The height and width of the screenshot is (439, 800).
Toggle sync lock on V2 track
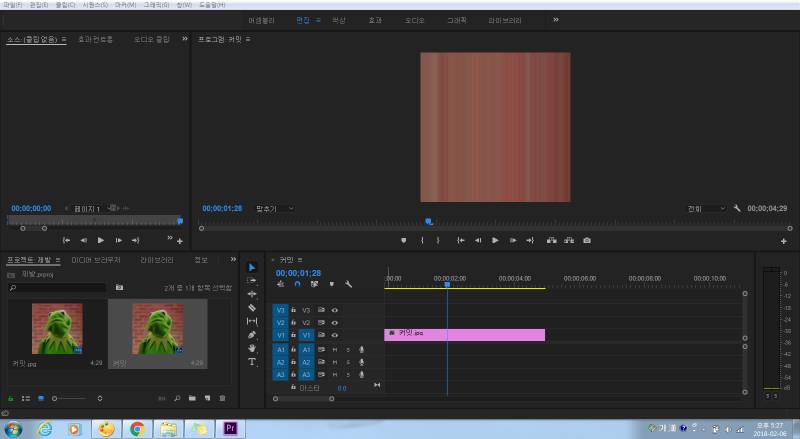(x=321, y=323)
